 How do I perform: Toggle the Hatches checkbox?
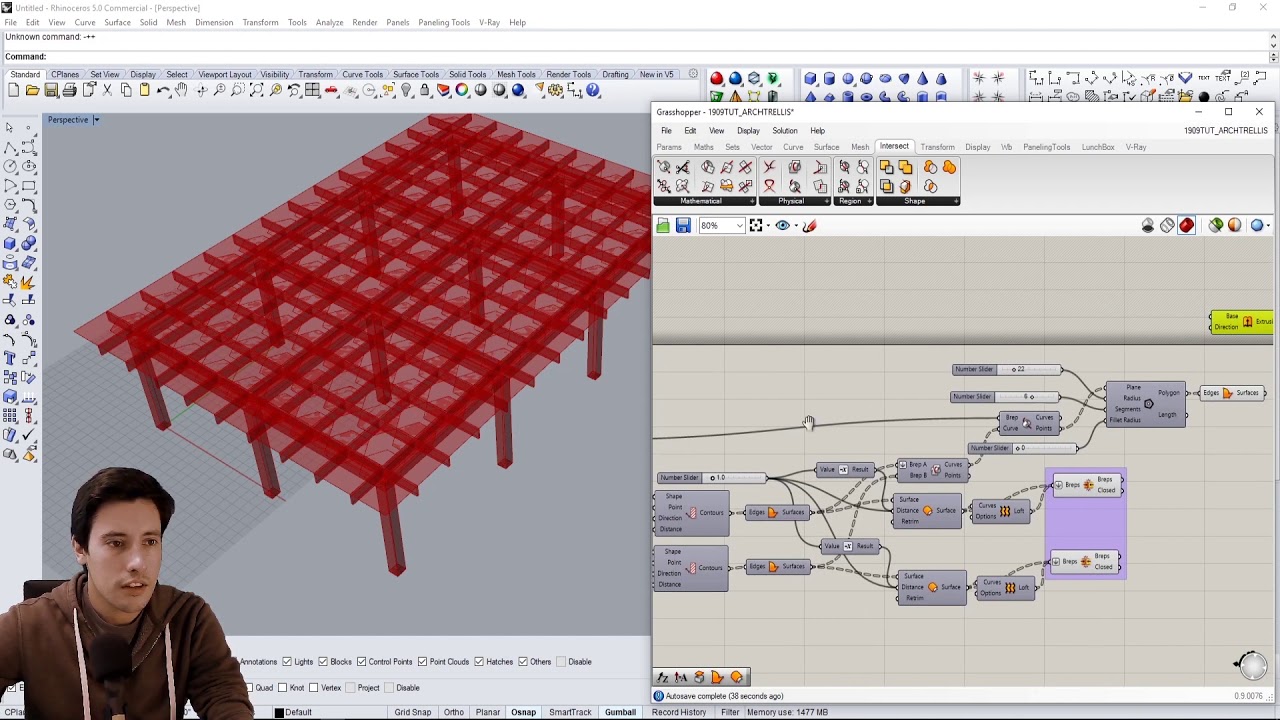tap(479, 662)
